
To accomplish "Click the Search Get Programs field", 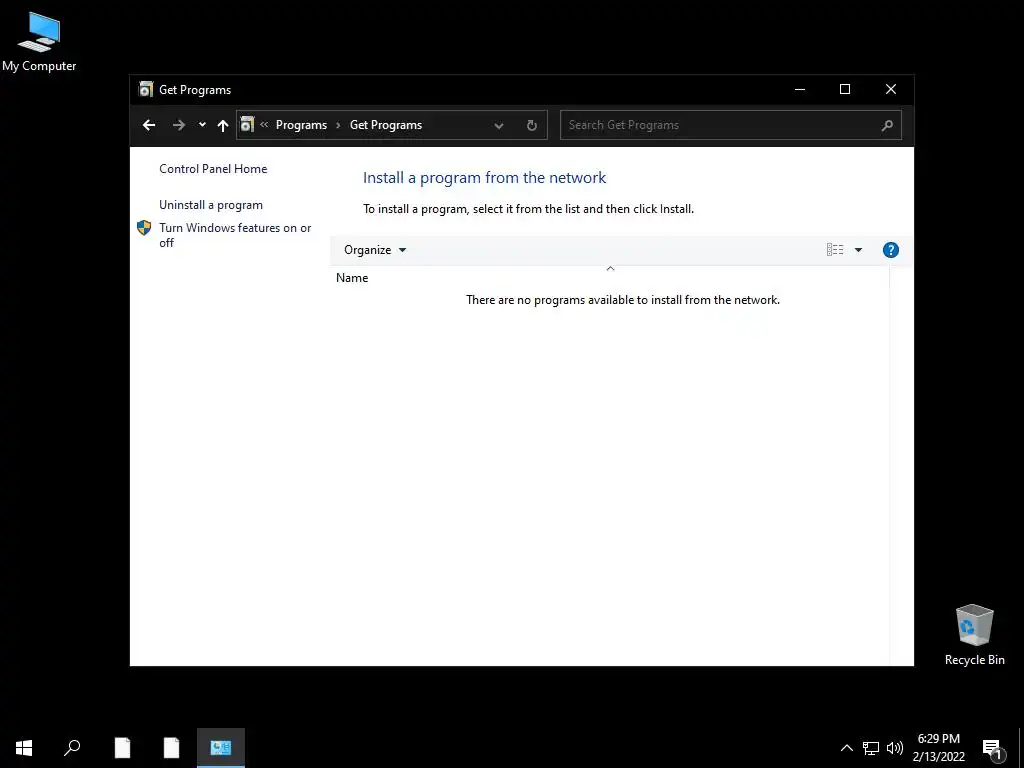I will [730, 125].
